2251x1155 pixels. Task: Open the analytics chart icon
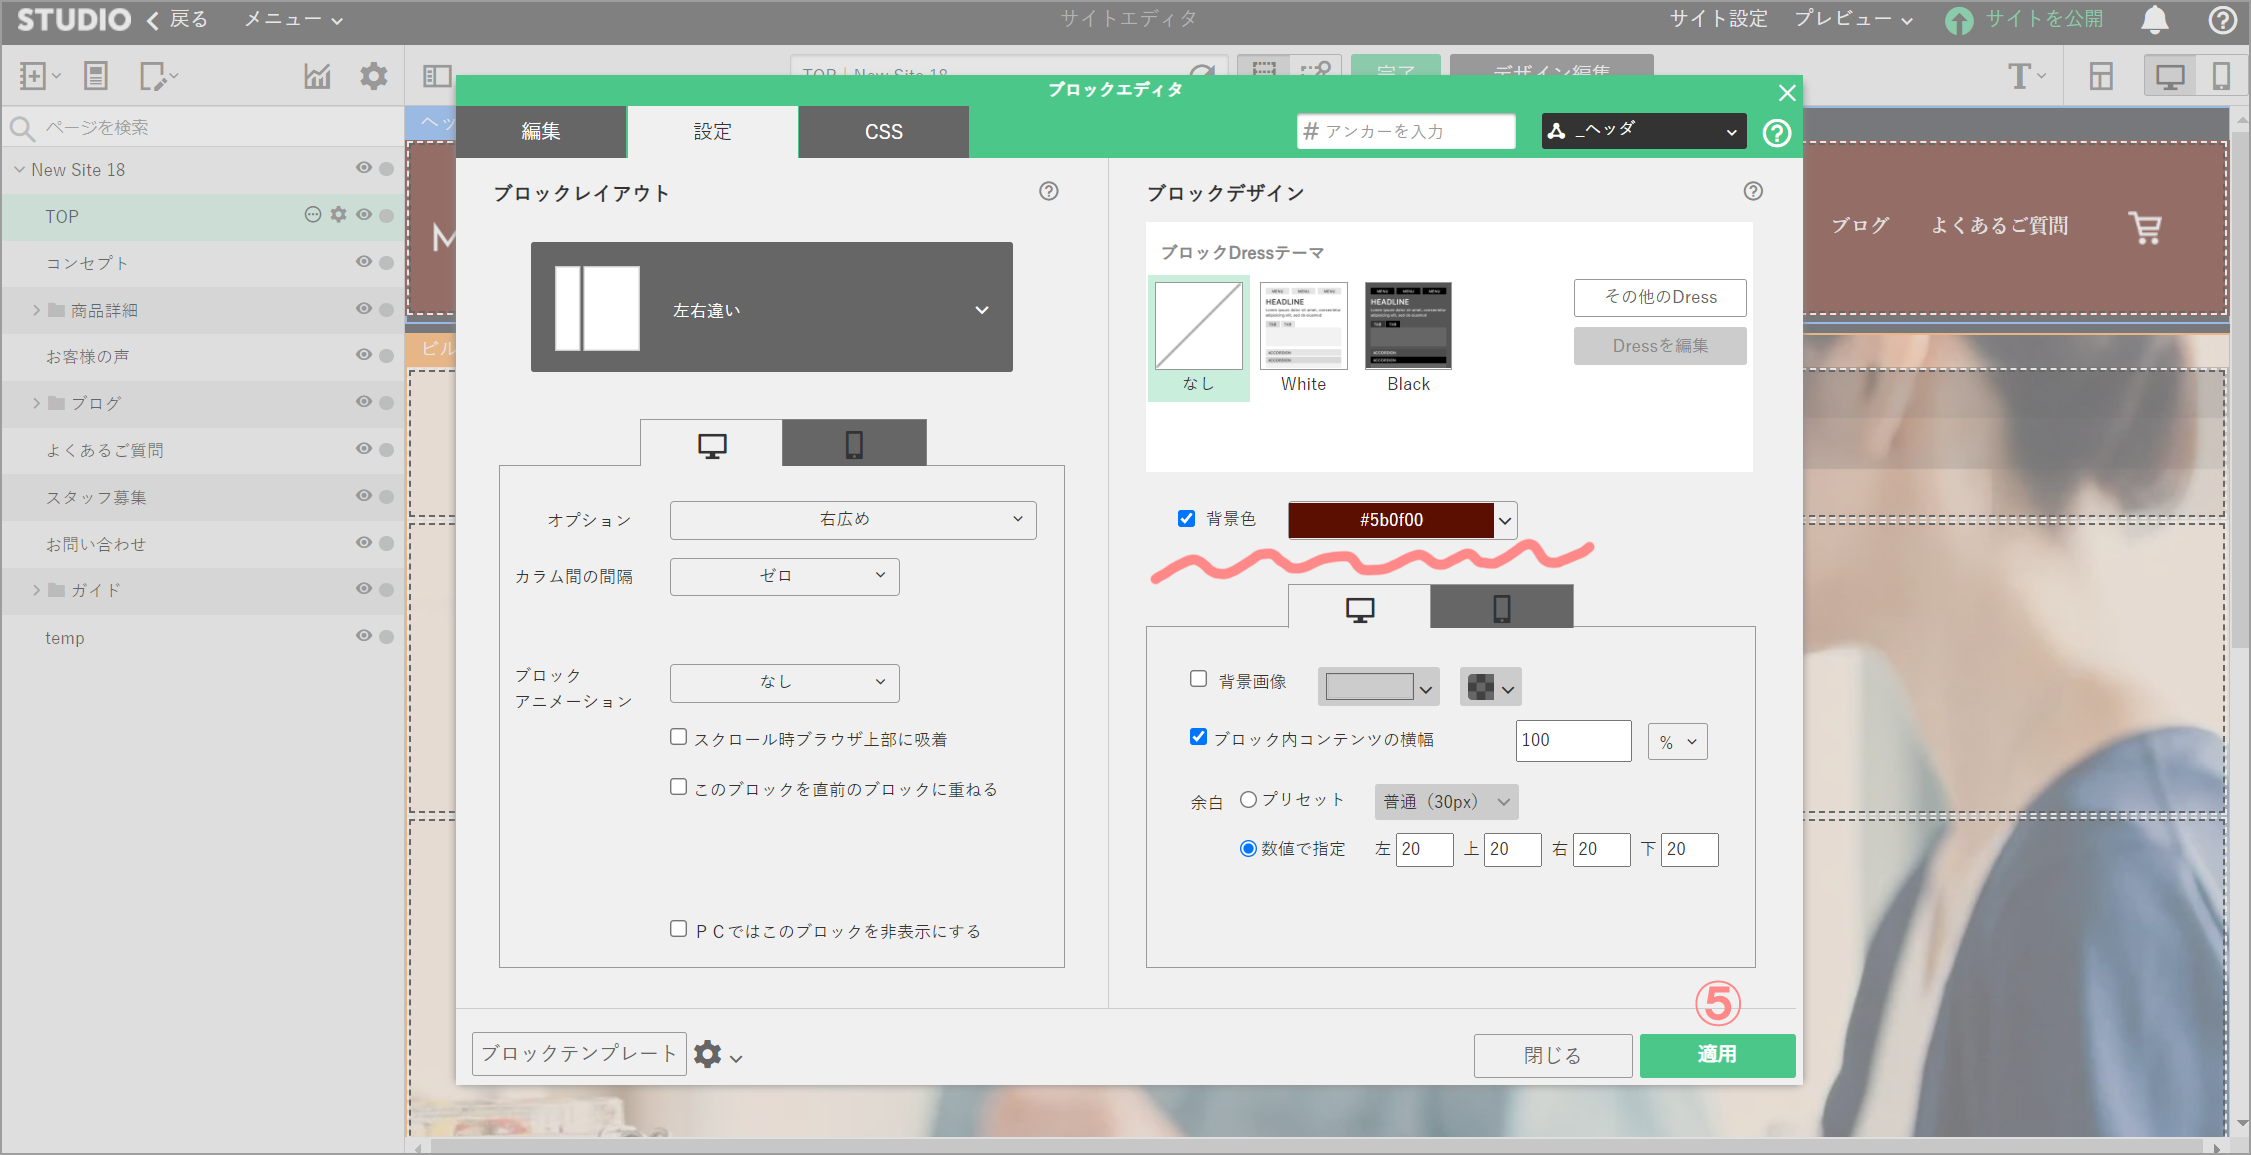(317, 76)
